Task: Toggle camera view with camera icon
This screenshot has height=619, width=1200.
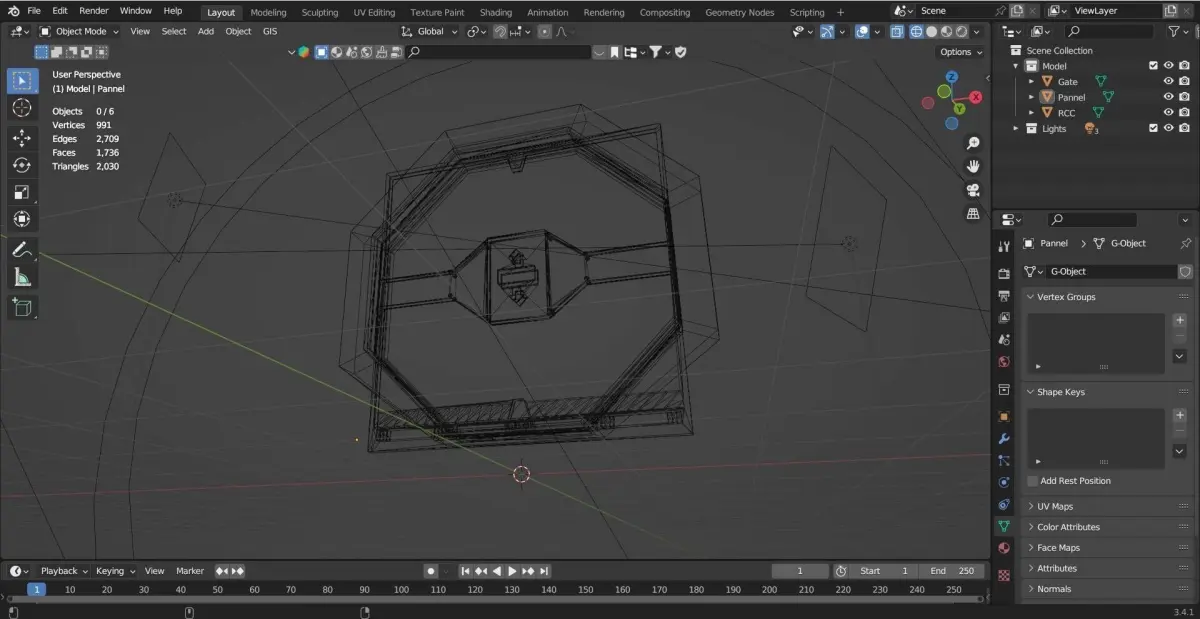Action: point(973,190)
